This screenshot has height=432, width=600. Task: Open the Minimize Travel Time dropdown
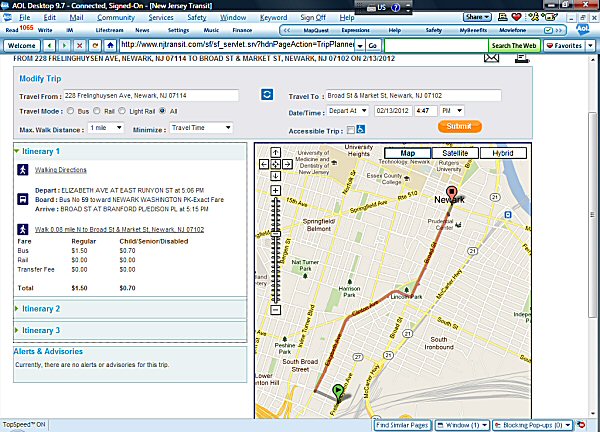[x=201, y=128]
